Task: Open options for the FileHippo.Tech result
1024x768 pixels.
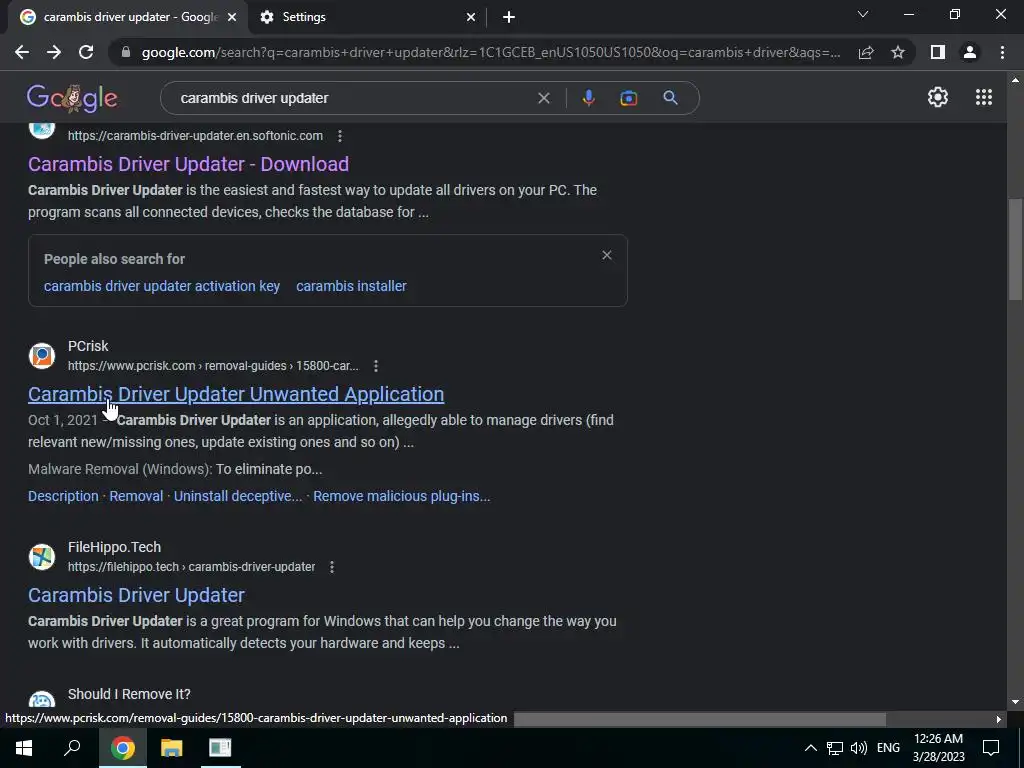Action: 332,567
